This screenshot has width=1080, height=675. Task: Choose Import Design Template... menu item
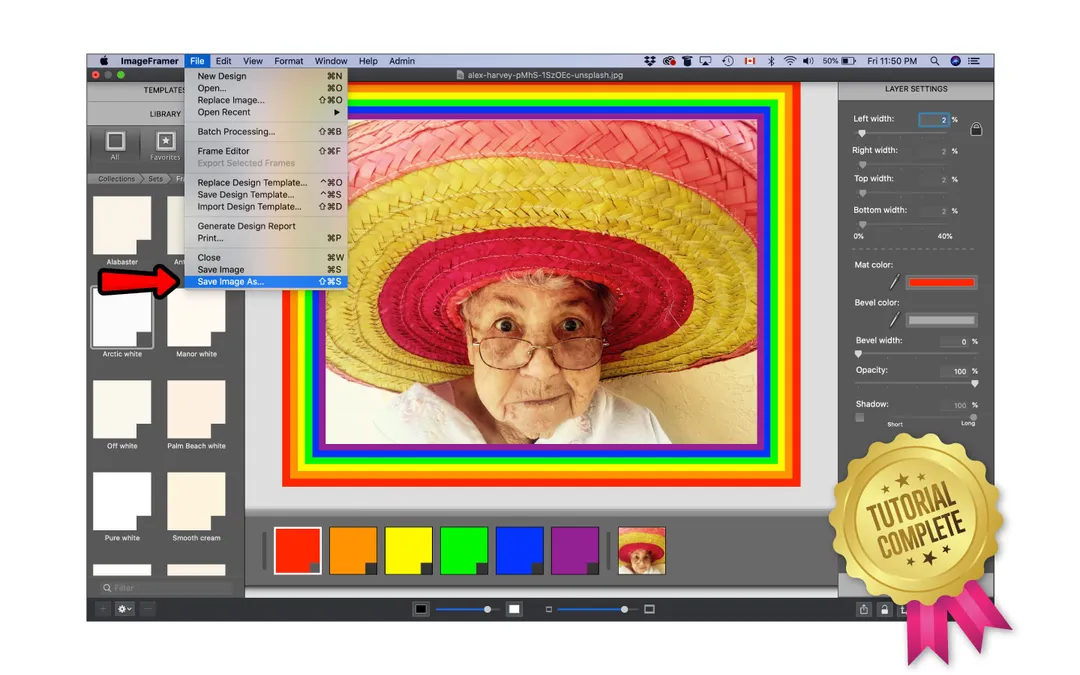266,207
